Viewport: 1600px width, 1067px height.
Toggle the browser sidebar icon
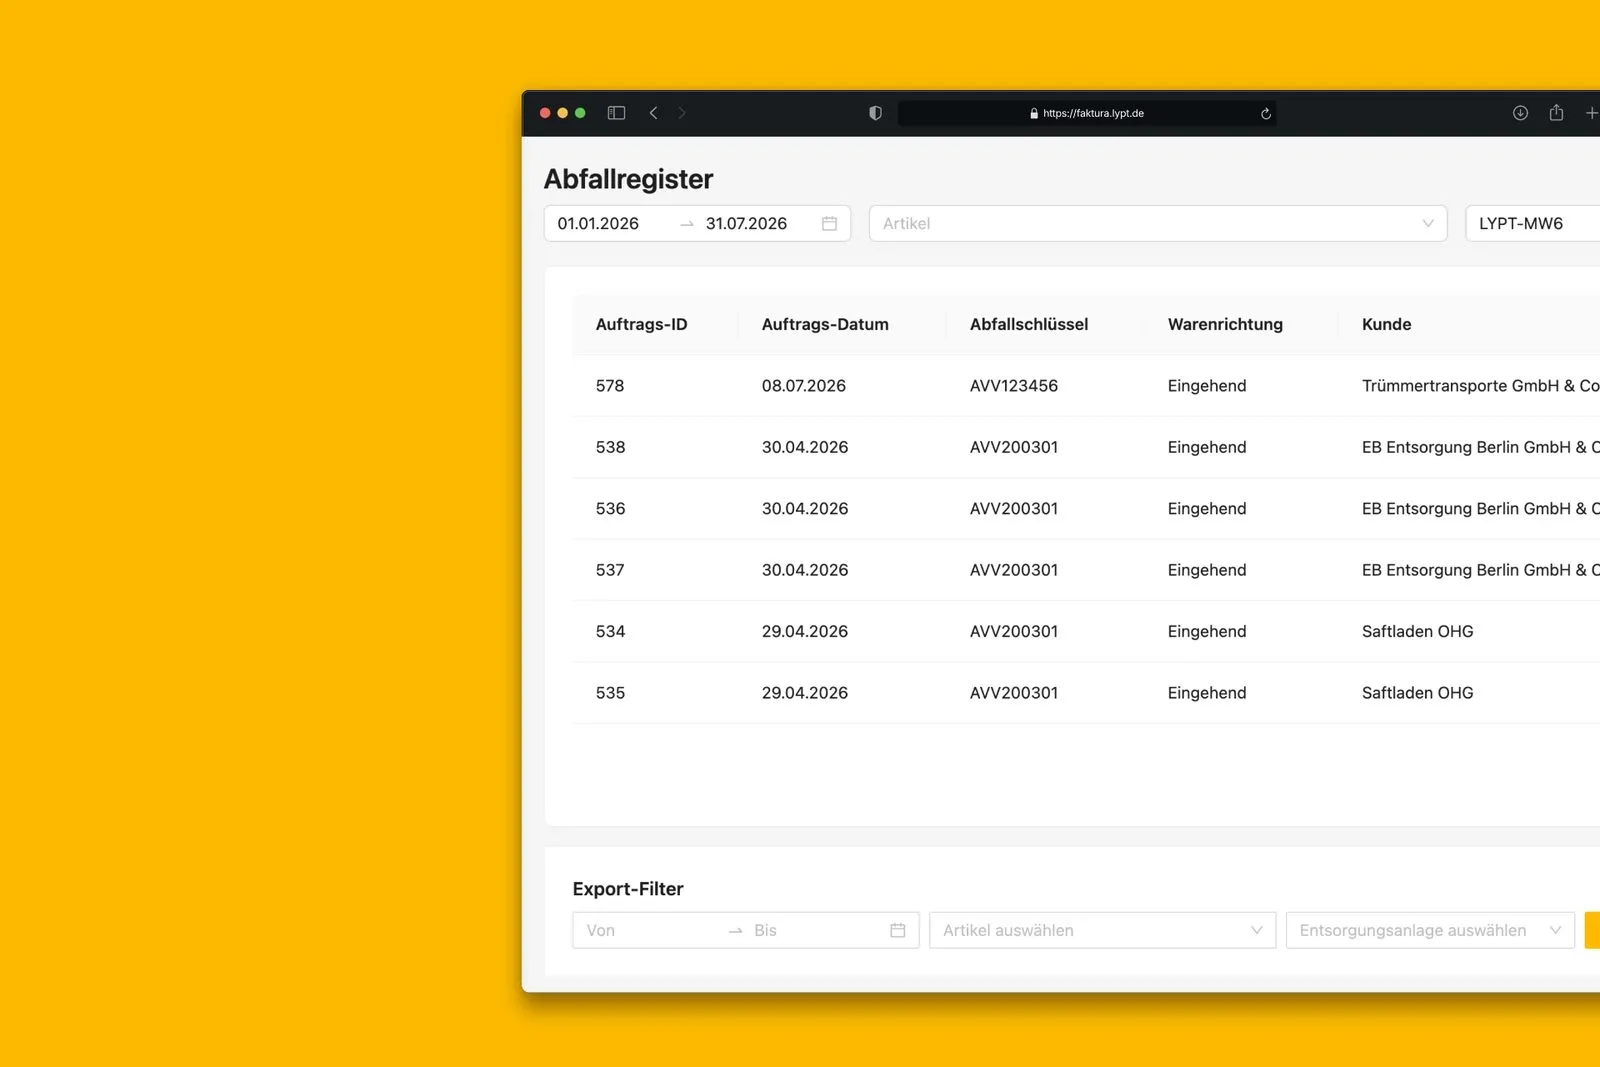[616, 113]
